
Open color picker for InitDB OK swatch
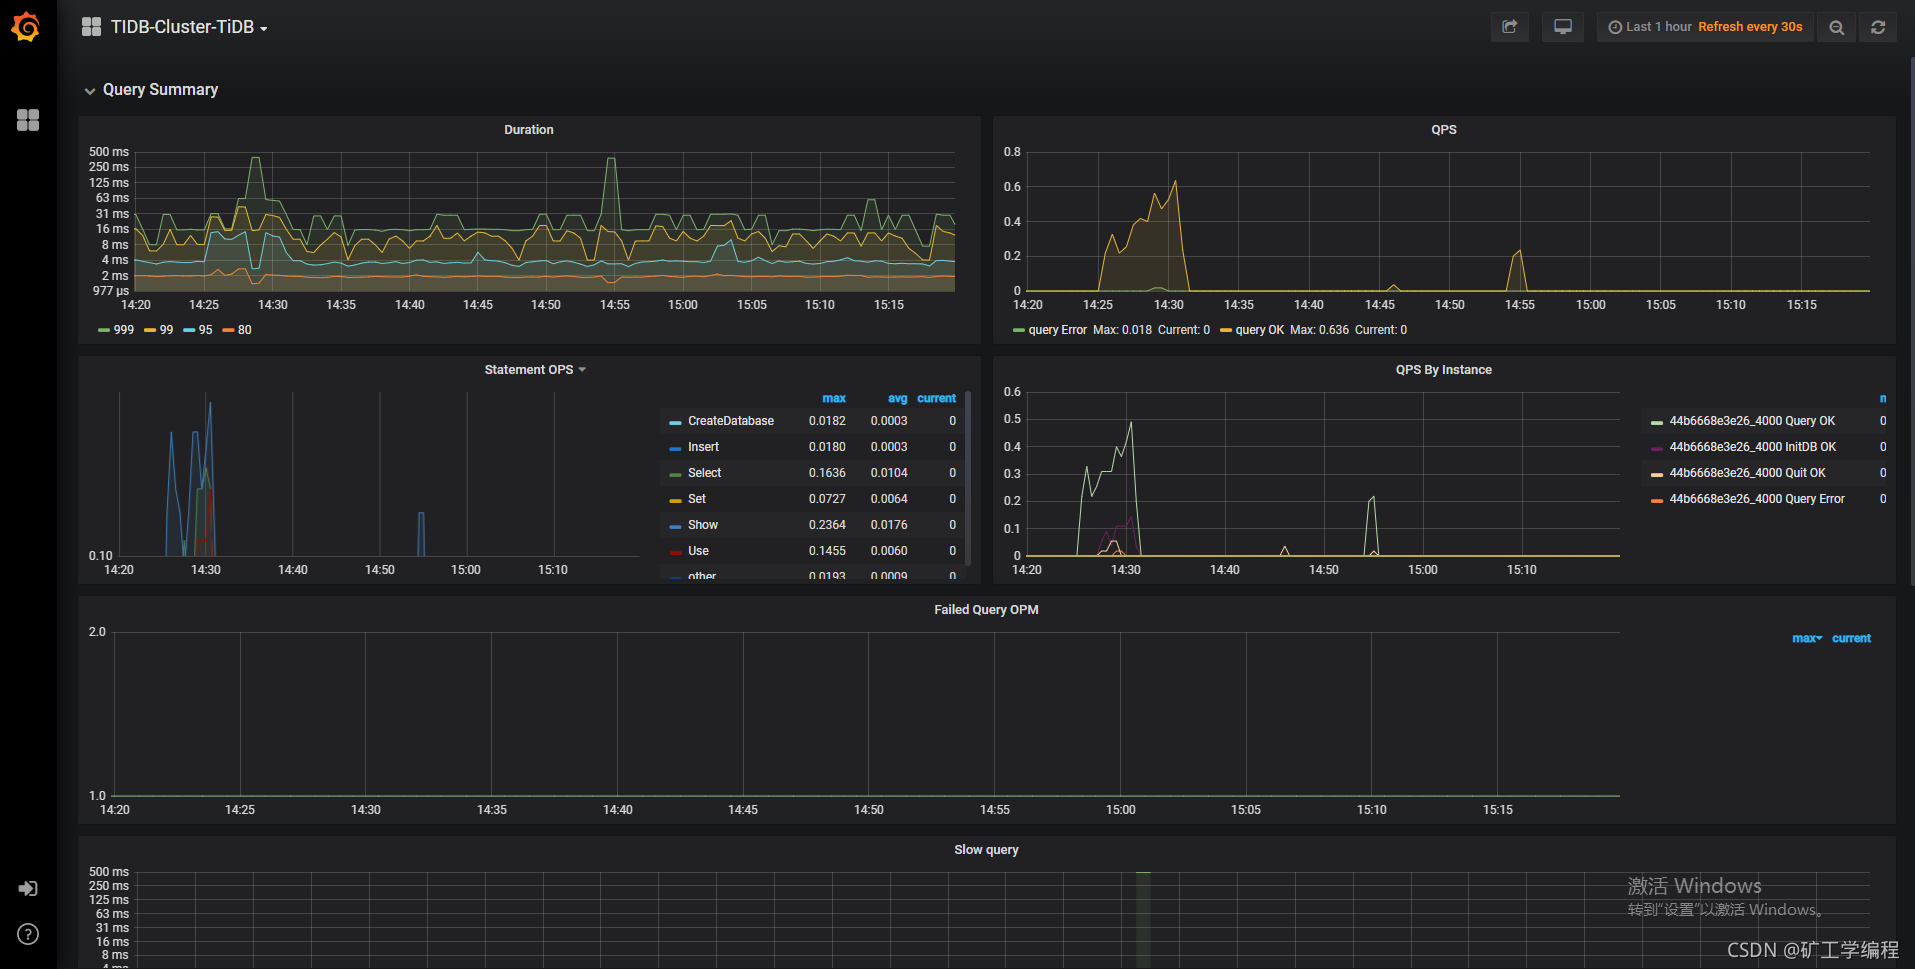[x=1657, y=448]
